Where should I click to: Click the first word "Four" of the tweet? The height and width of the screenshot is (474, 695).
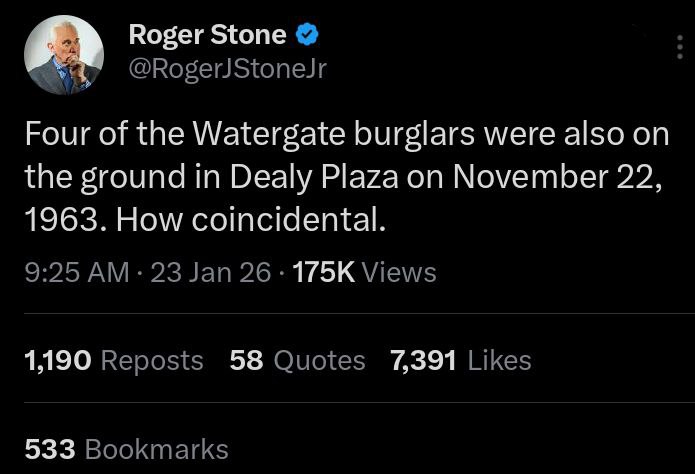click(51, 134)
